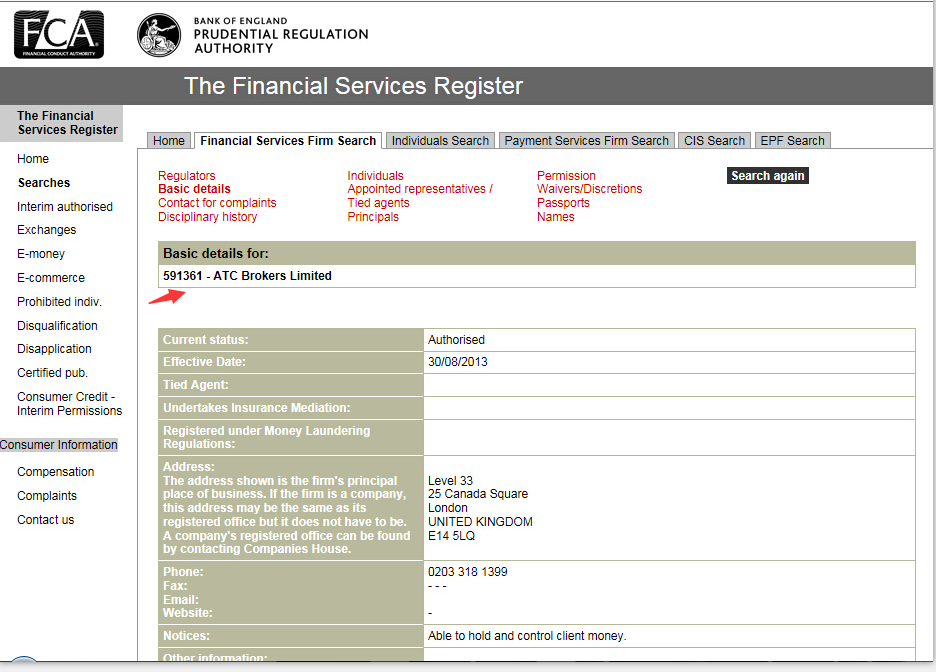Screen dimensions: 936x672
Task: Open the EPF Search tab
Action: [x=793, y=141]
